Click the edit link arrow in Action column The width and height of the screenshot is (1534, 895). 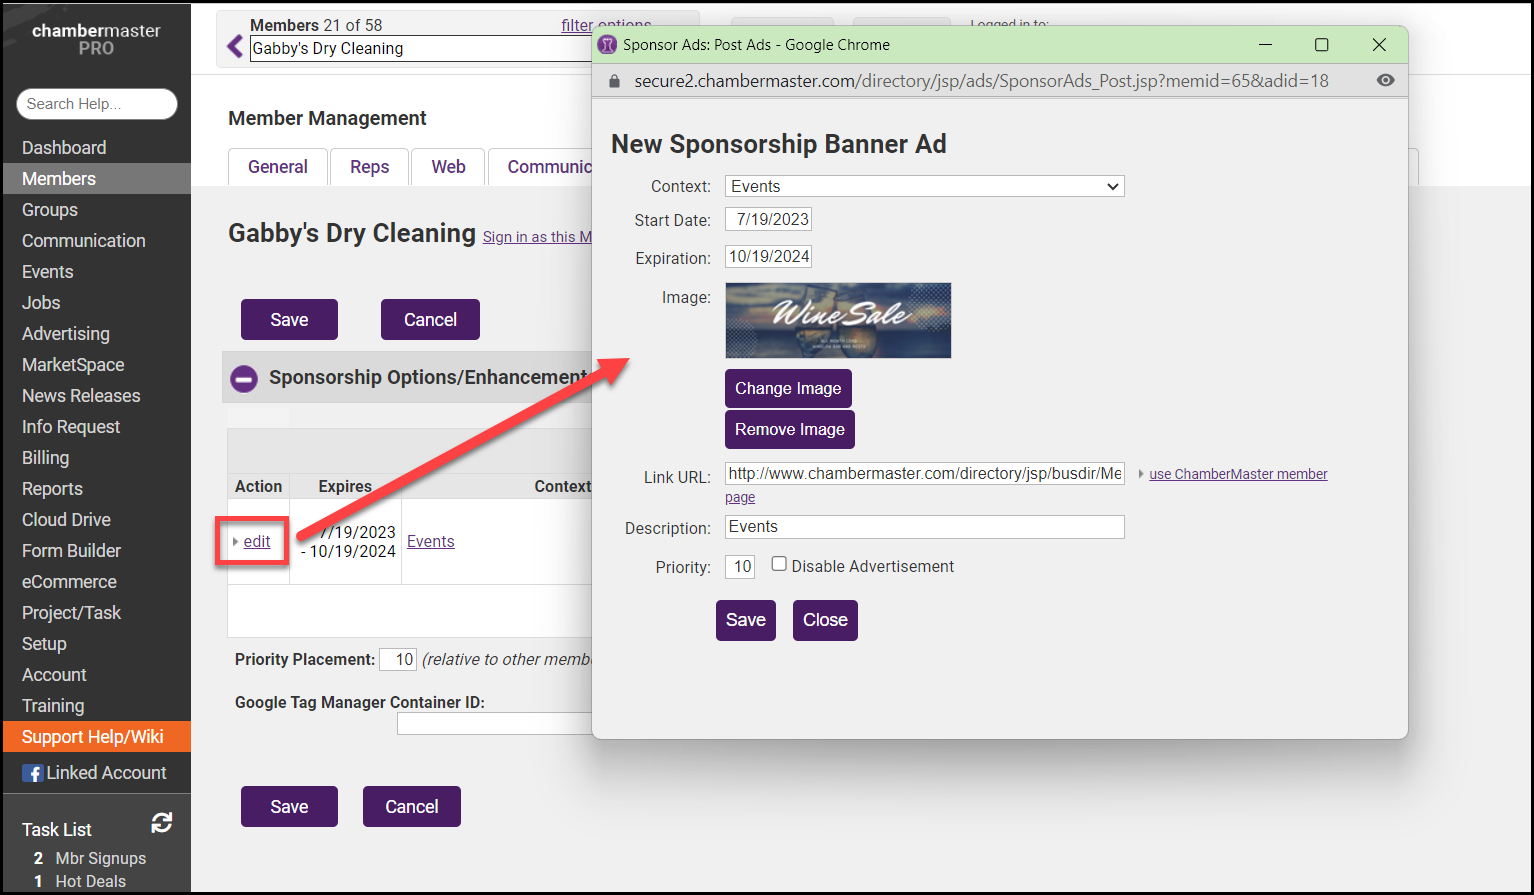(236, 541)
